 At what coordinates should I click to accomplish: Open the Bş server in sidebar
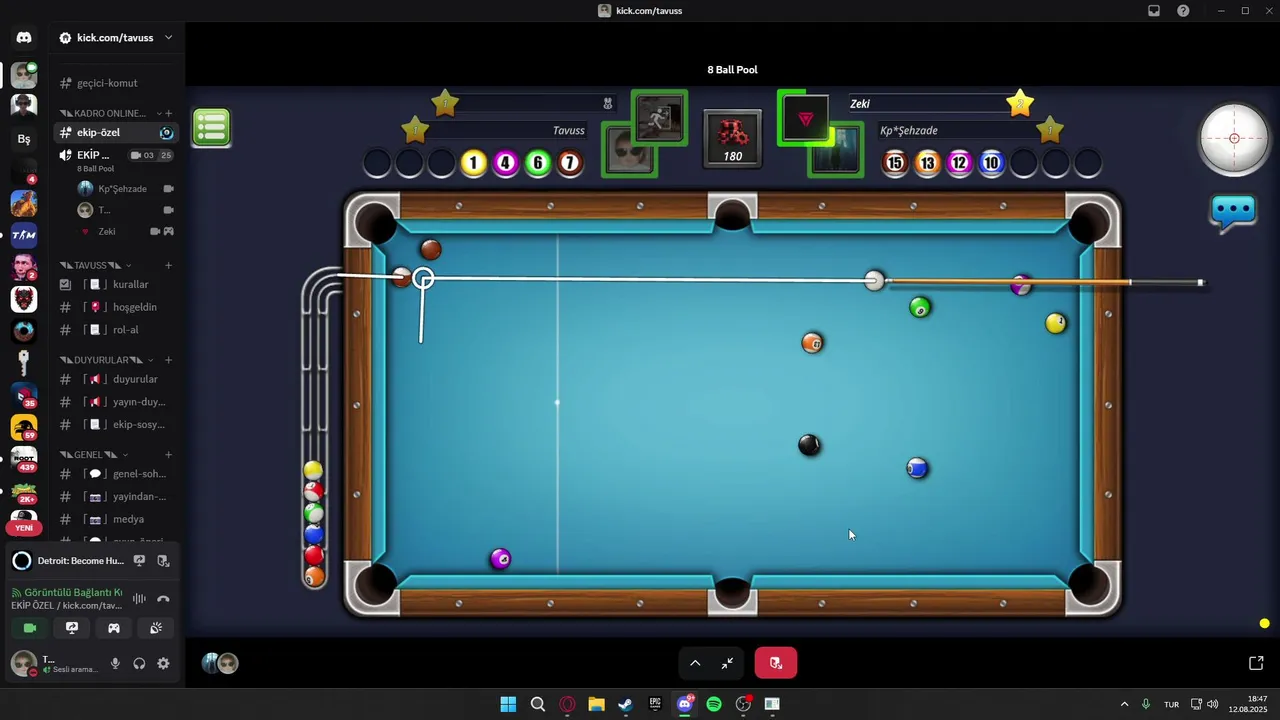(24, 139)
